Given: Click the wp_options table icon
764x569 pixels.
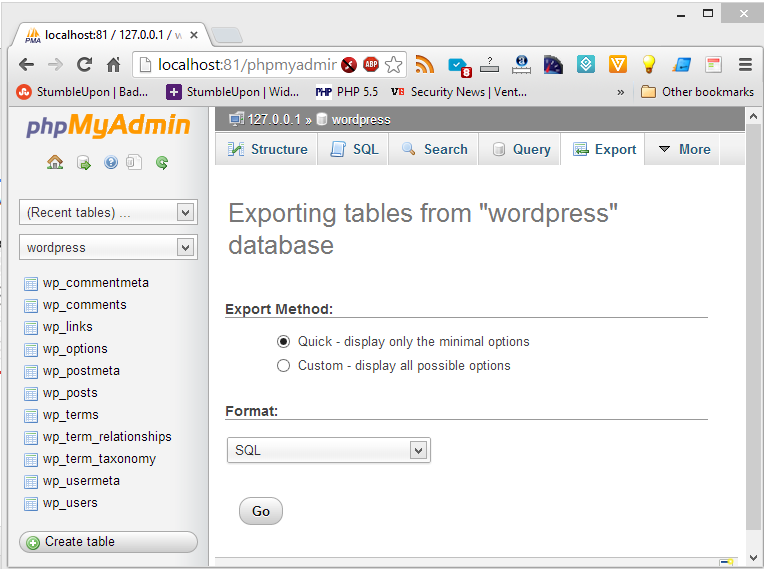Looking at the screenshot, I should pos(31,349).
